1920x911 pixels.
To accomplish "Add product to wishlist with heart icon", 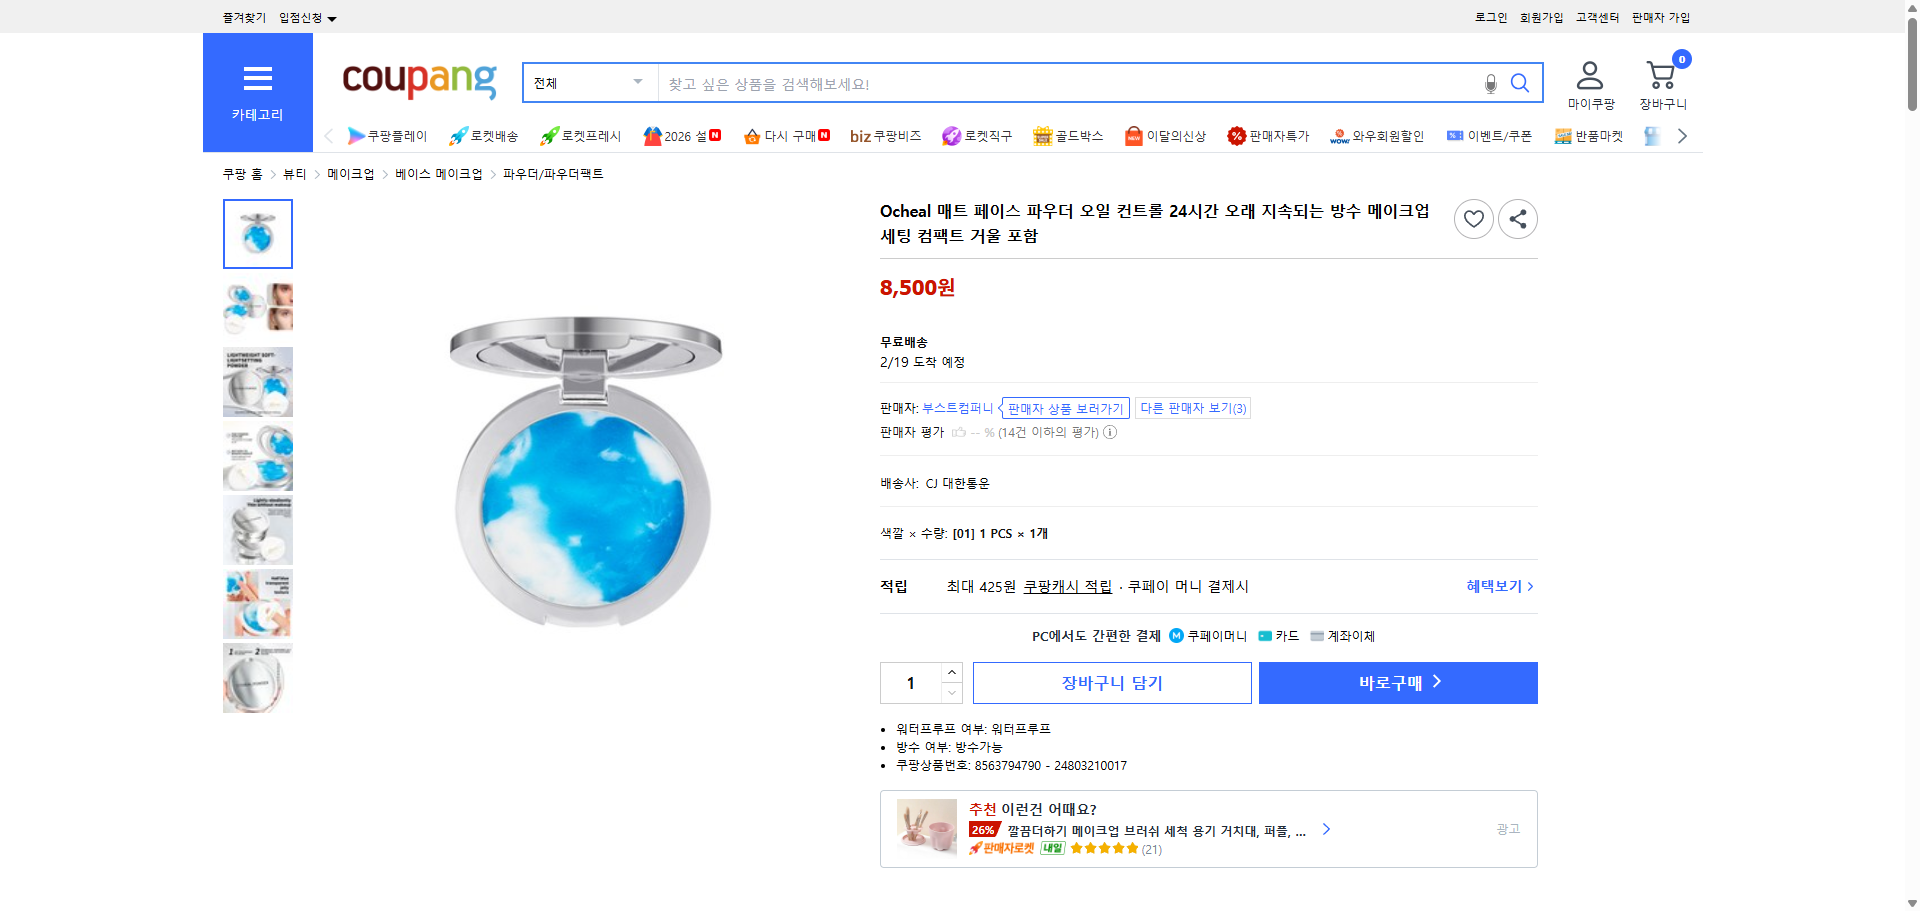I will point(1473,218).
